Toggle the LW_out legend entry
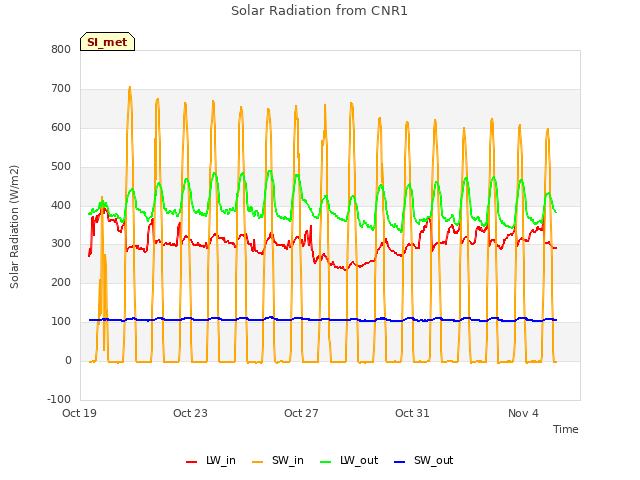640x480 pixels. coord(349,460)
